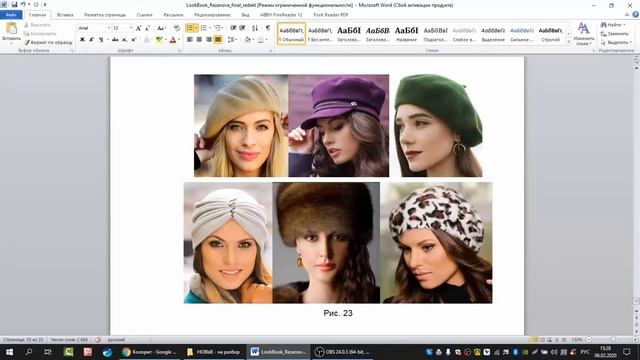The image size is (640, 360).
Task: Open the Chrome Колорит taskbar window
Action: point(150,352)
